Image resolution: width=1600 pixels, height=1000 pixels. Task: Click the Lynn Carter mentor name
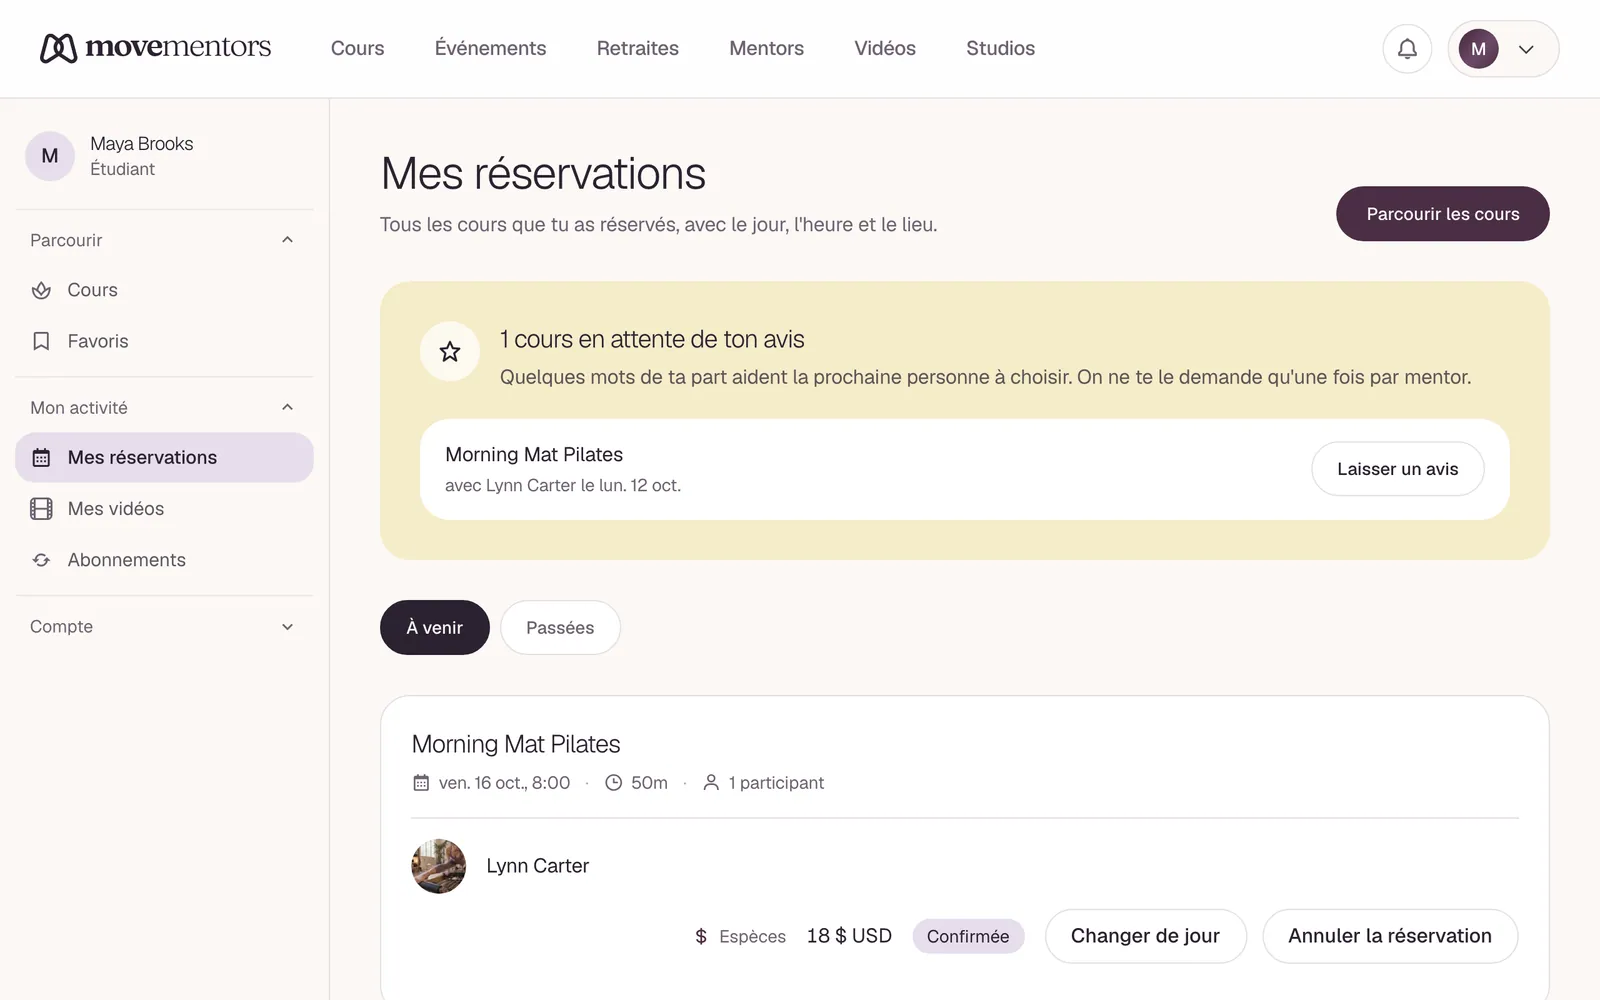click(x=537, y=866)
